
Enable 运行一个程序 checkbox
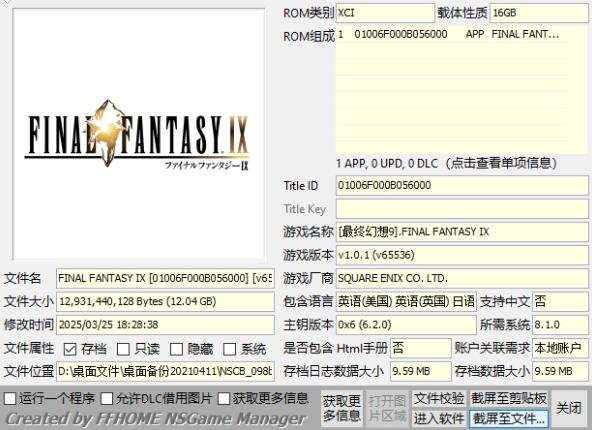coord(10,398)
